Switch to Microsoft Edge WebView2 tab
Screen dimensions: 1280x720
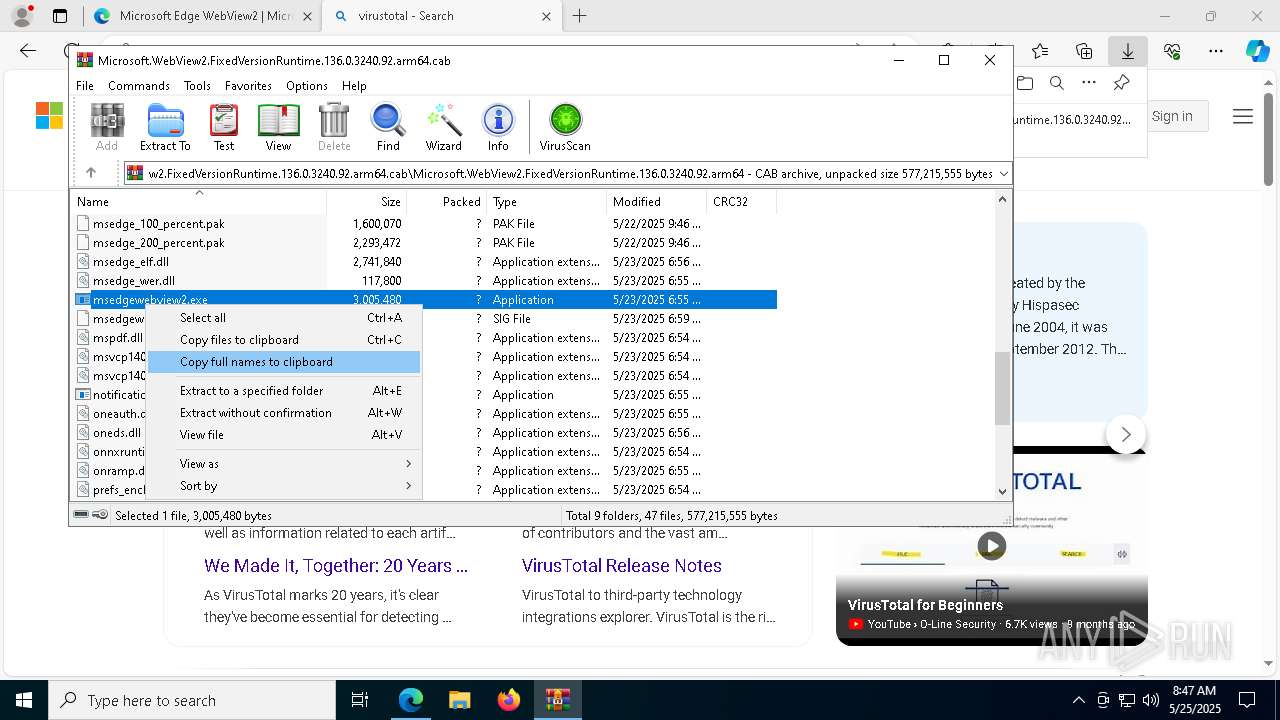coord(203,16)
